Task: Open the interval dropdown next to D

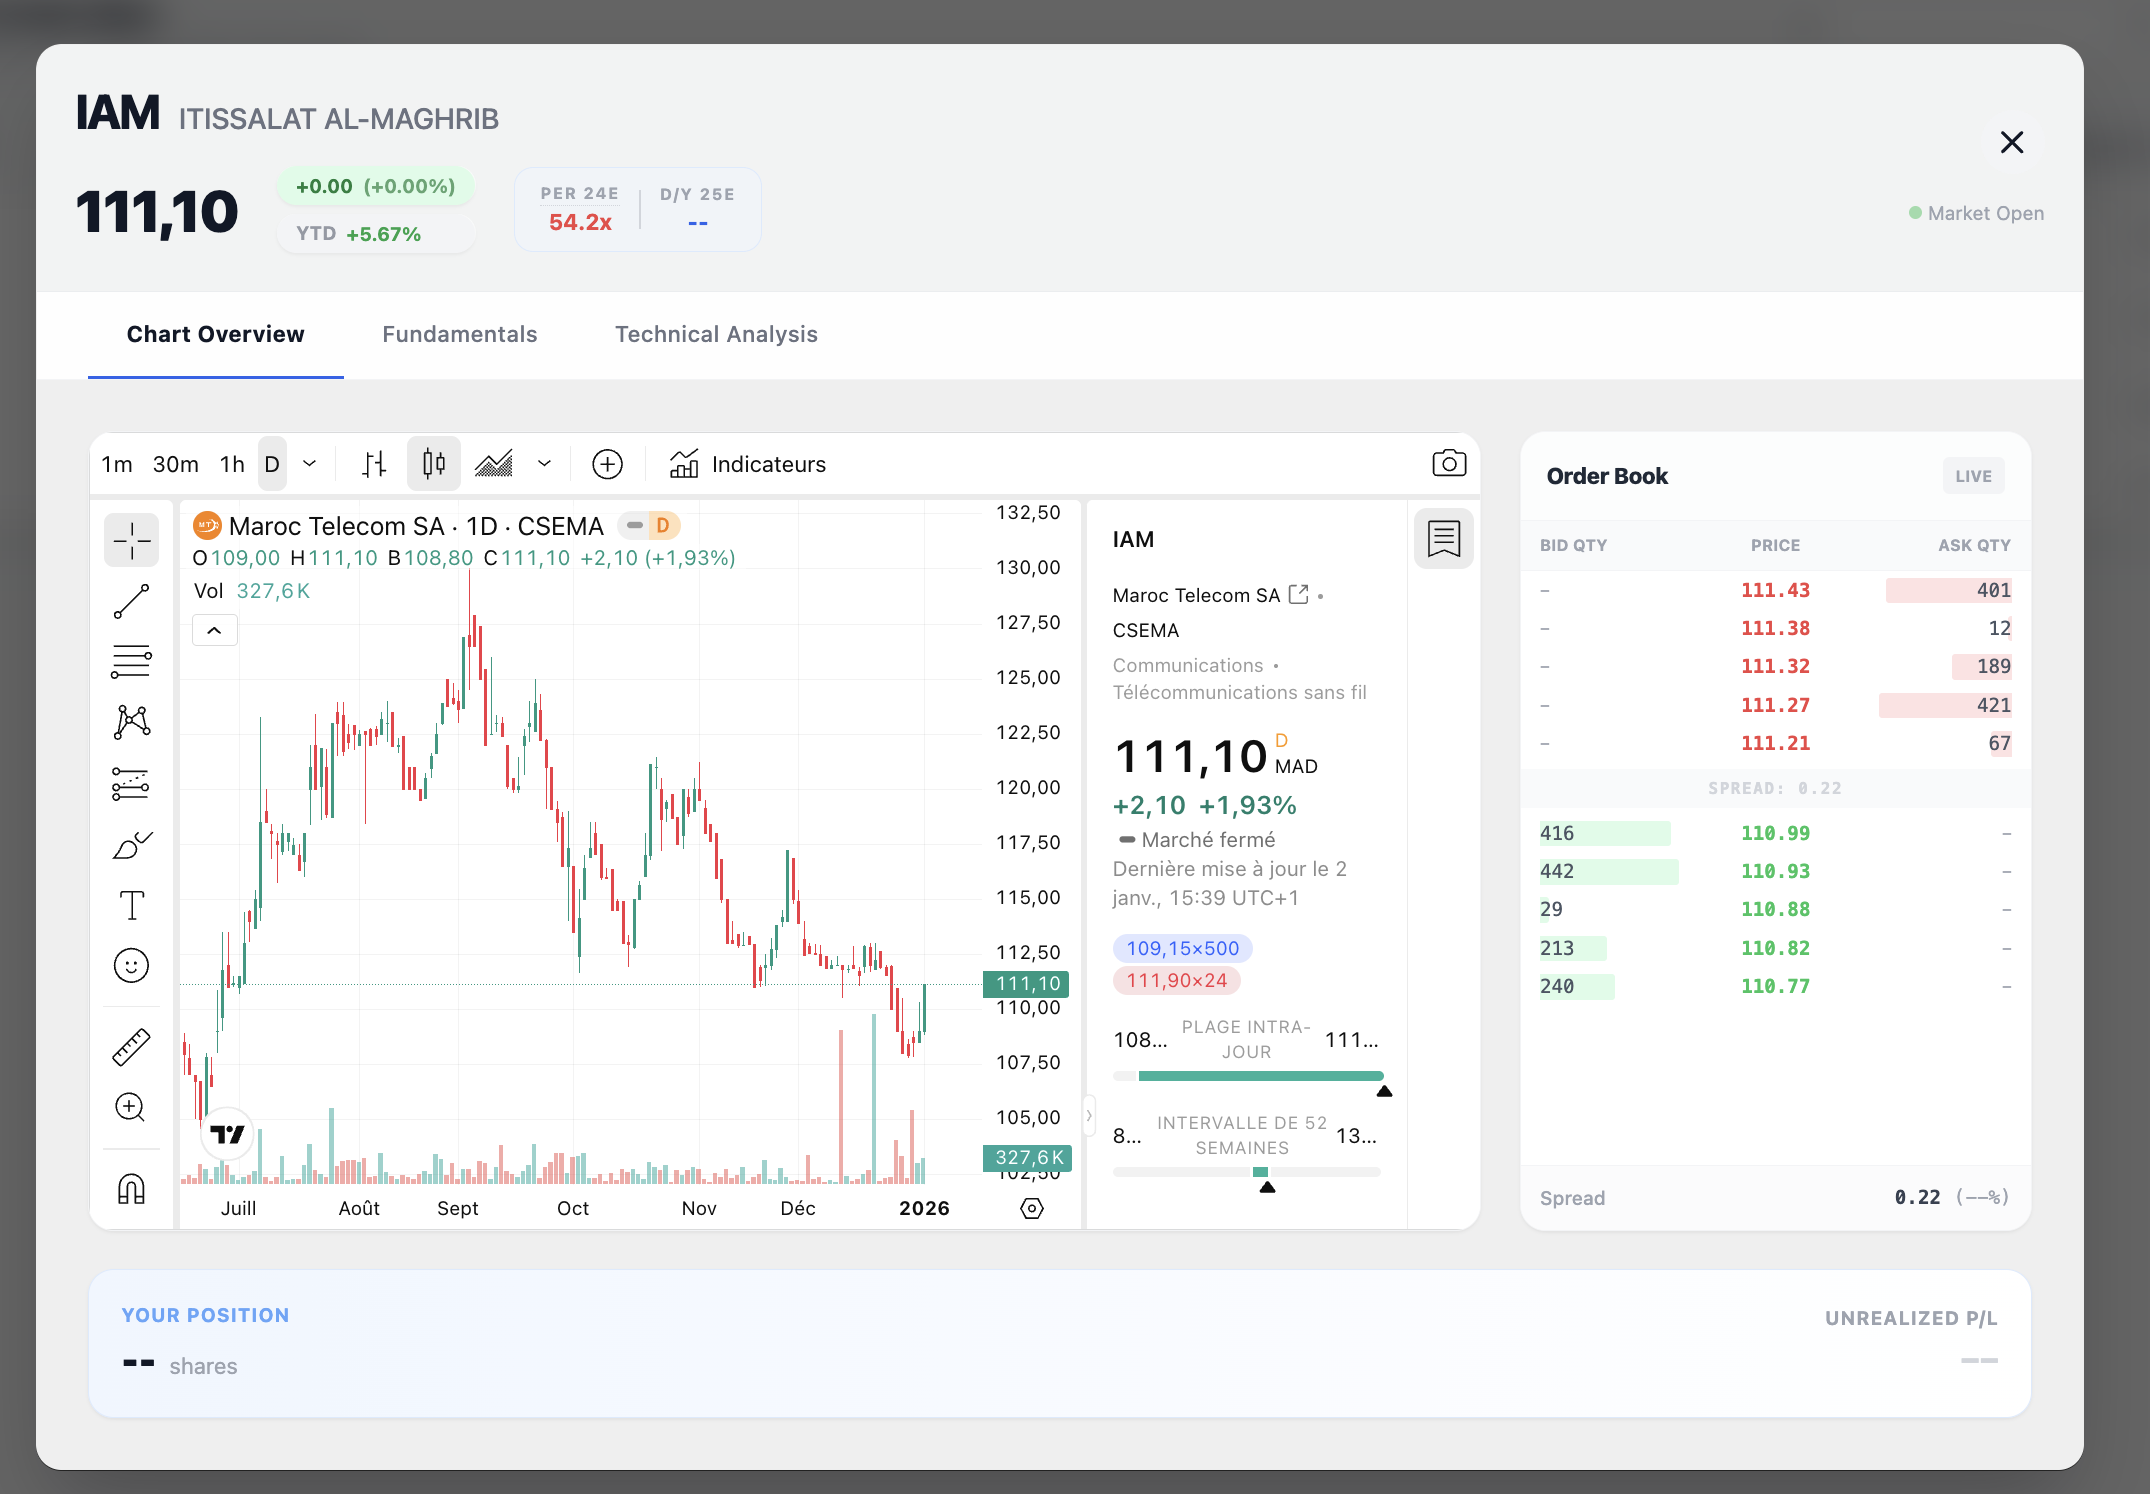Action: click(x=308, y=463)
